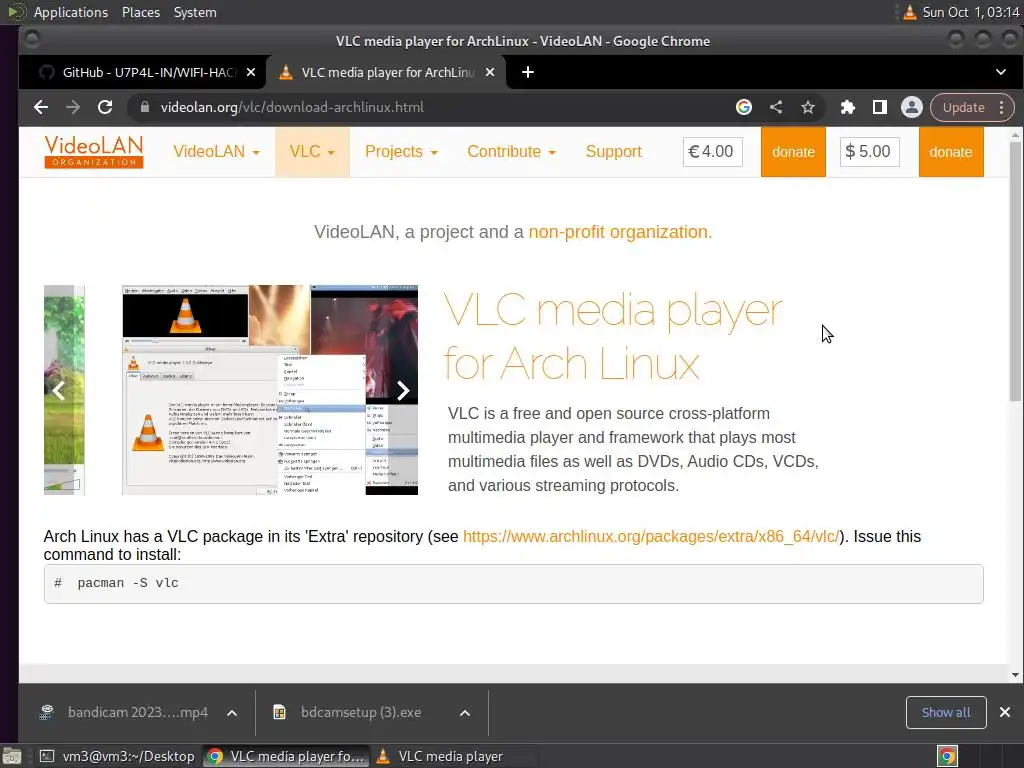
Task: Click donate button next to euro amount
Action: 793,152
